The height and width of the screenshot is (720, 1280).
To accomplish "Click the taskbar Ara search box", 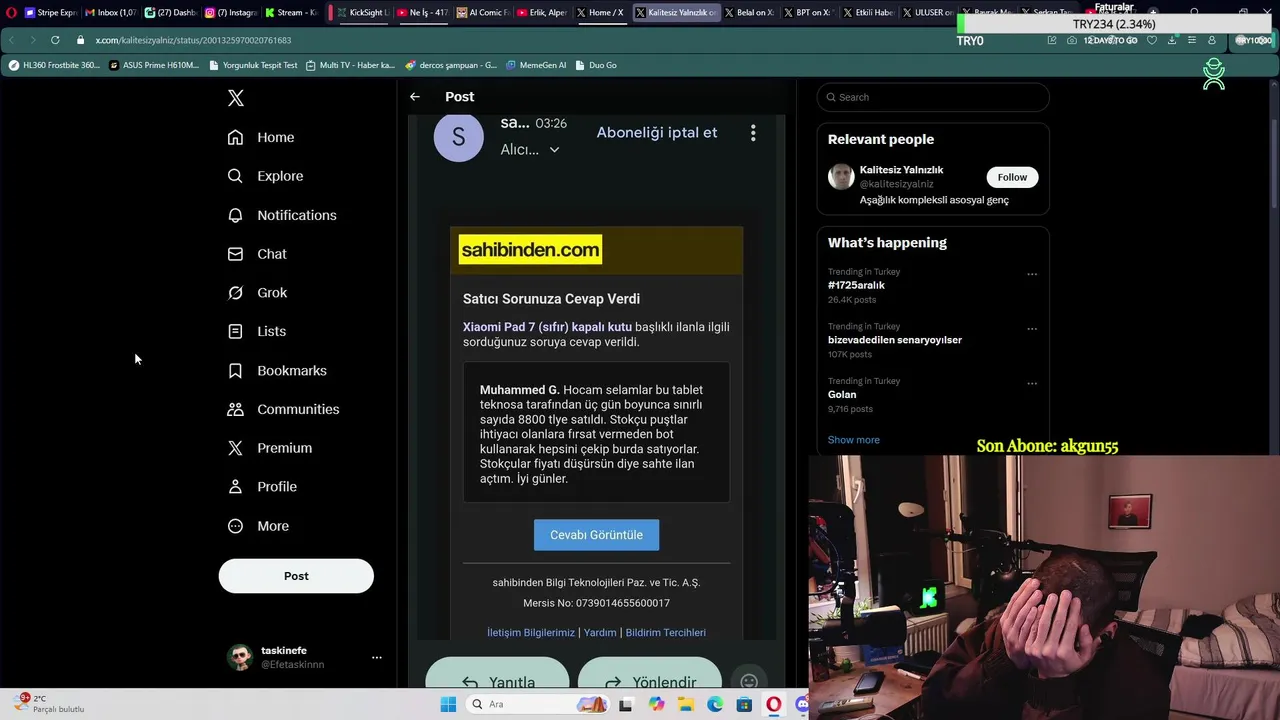I will 538,705.
